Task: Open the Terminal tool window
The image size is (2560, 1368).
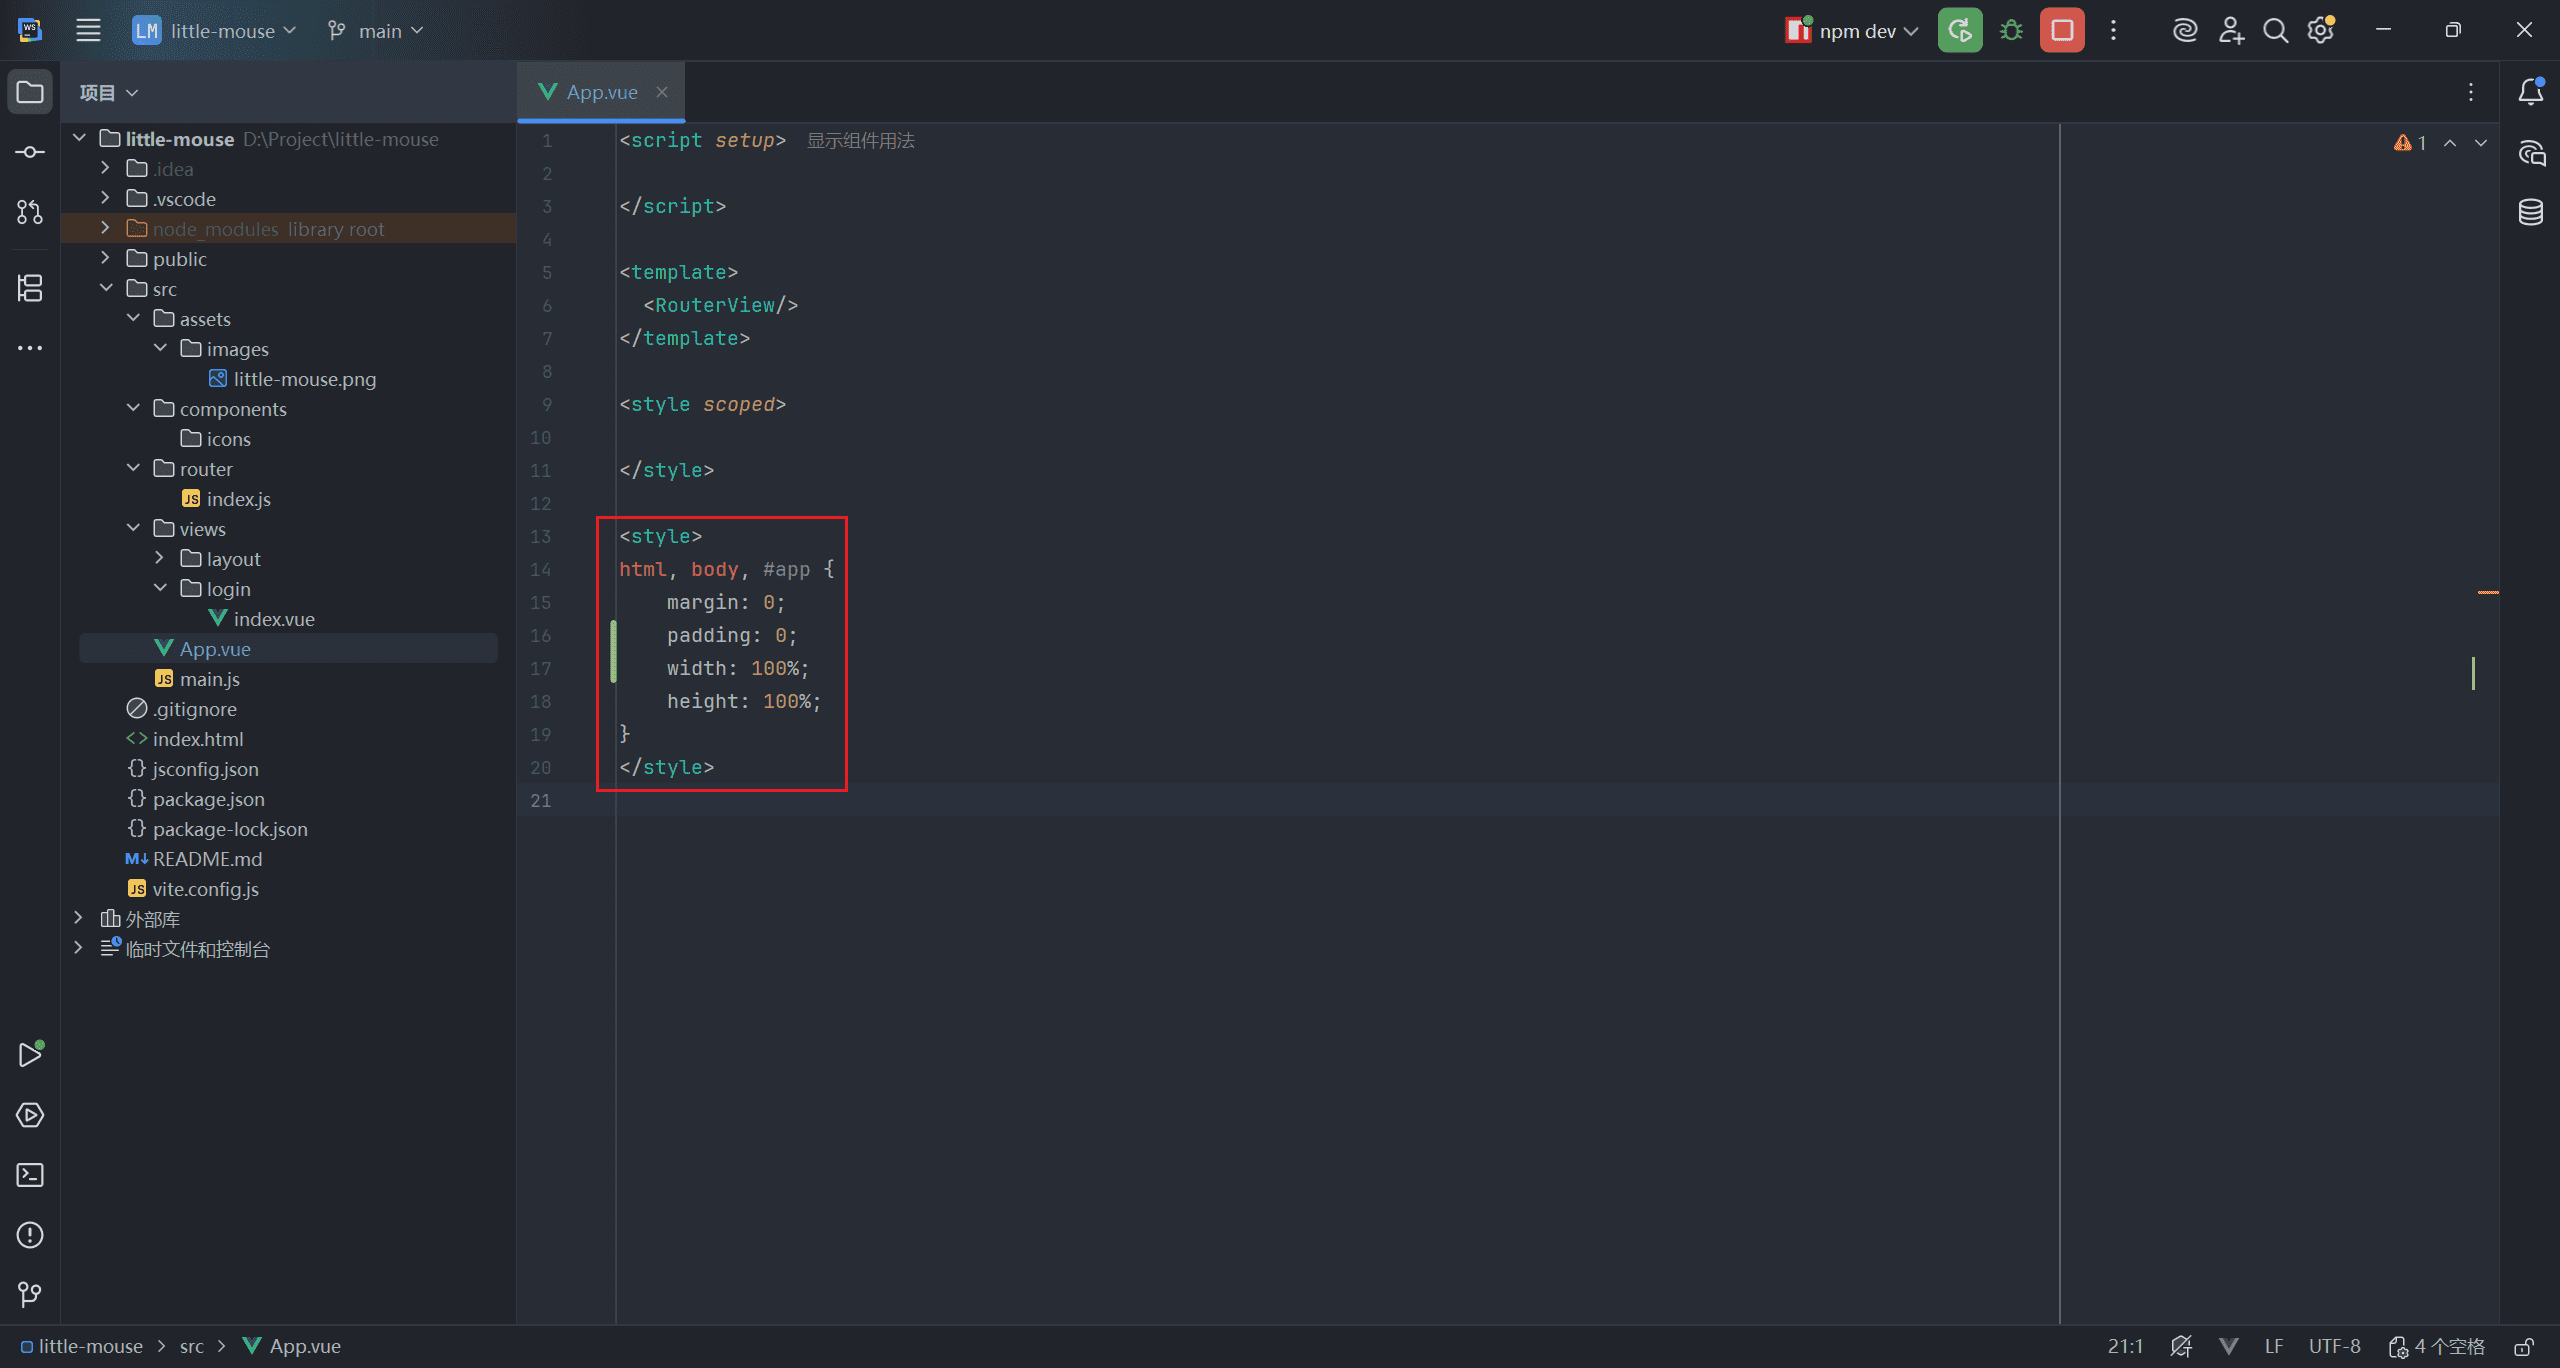Action: coord(30,1175)
